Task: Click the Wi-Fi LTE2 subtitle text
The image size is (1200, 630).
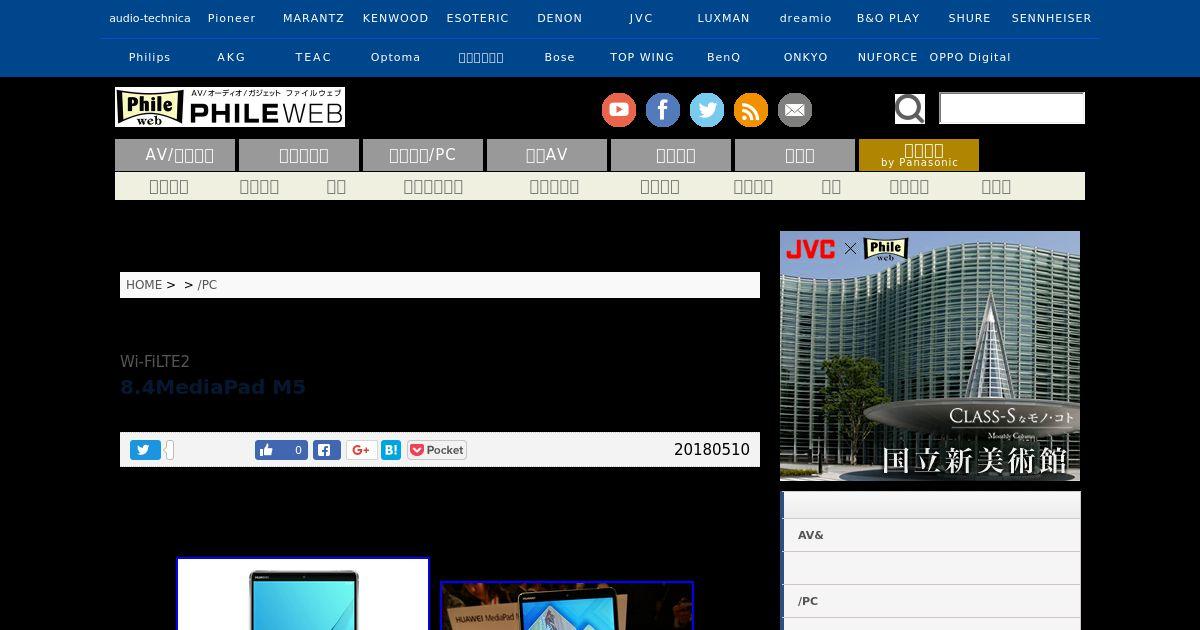Action: tap(155, 361)
